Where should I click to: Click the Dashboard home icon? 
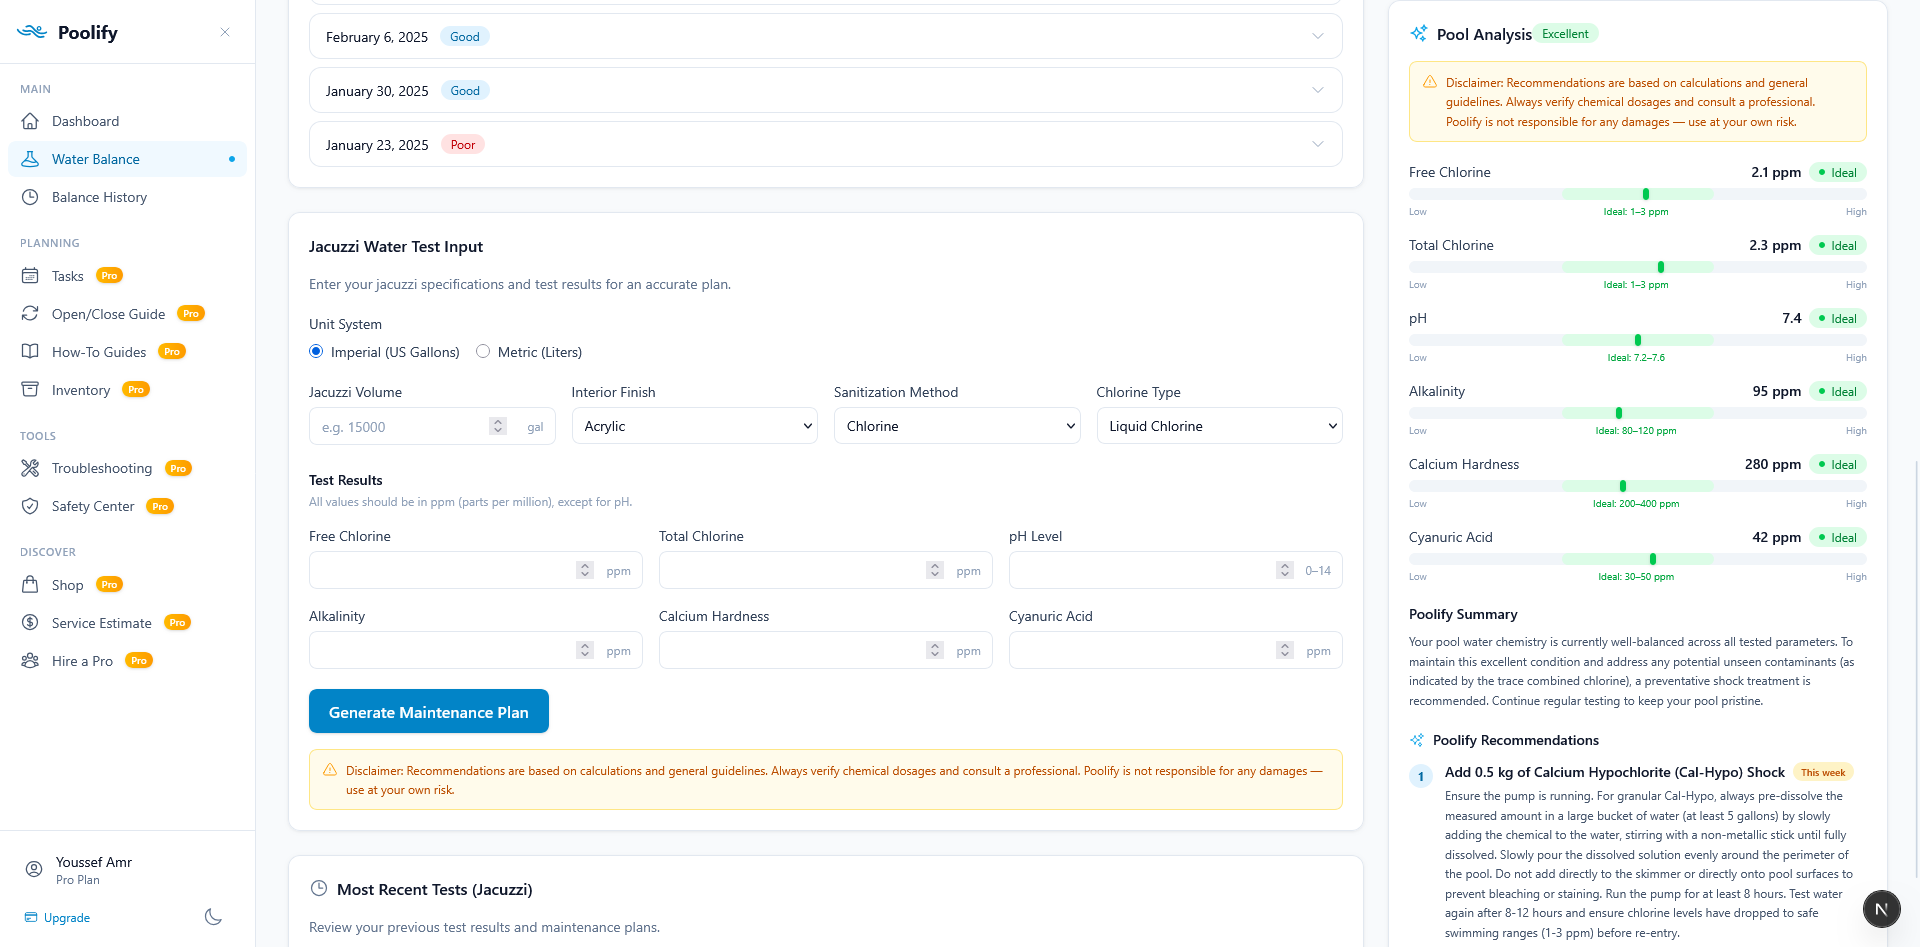pos(30,121)
